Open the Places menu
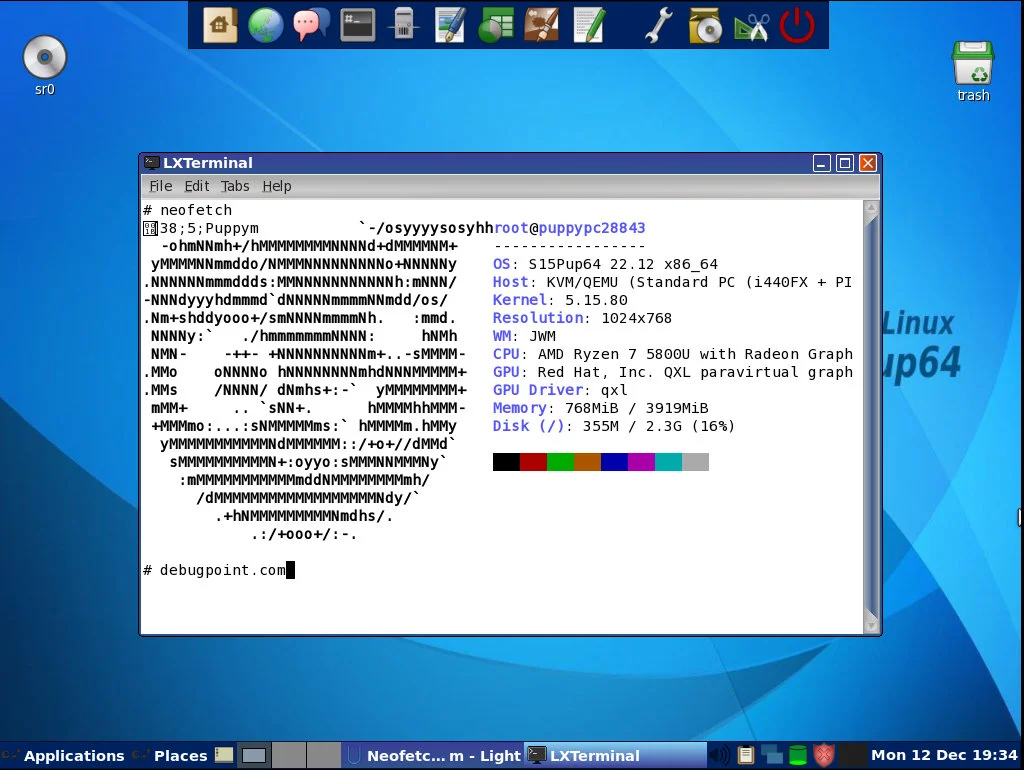 pos(170,756)
